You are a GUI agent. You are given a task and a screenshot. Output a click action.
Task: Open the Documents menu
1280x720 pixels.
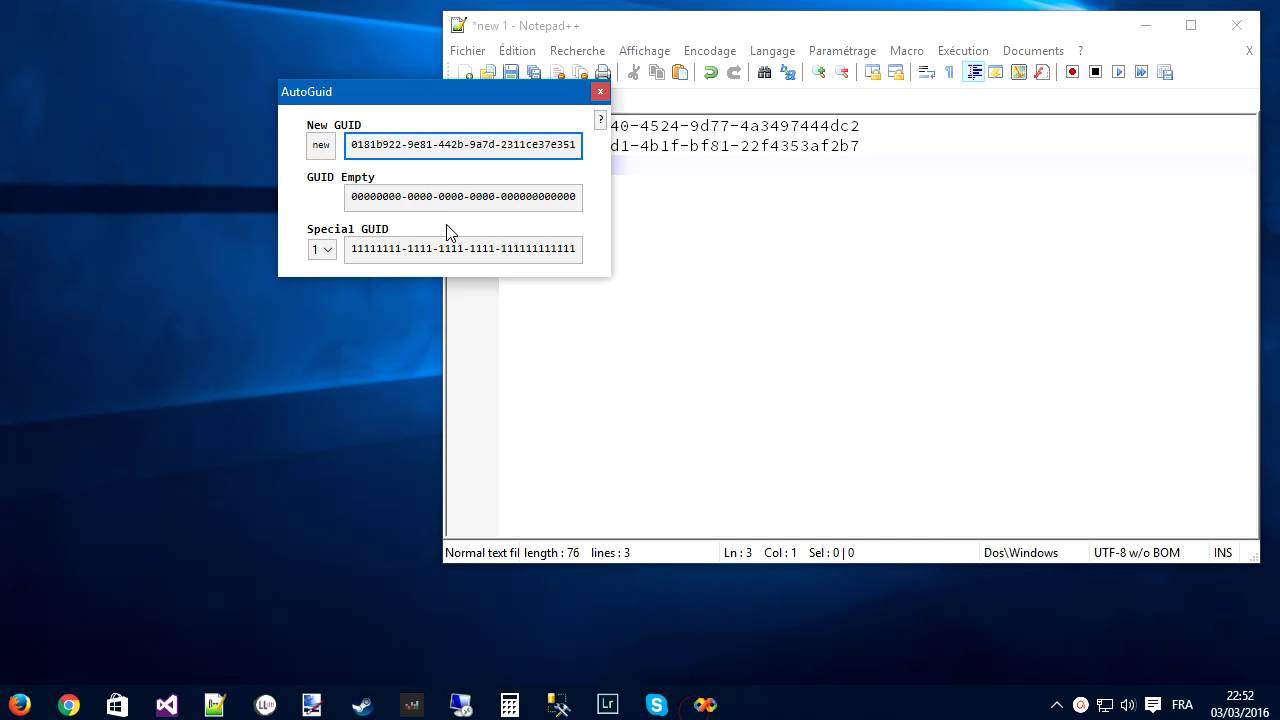[x=1033, y=51]
